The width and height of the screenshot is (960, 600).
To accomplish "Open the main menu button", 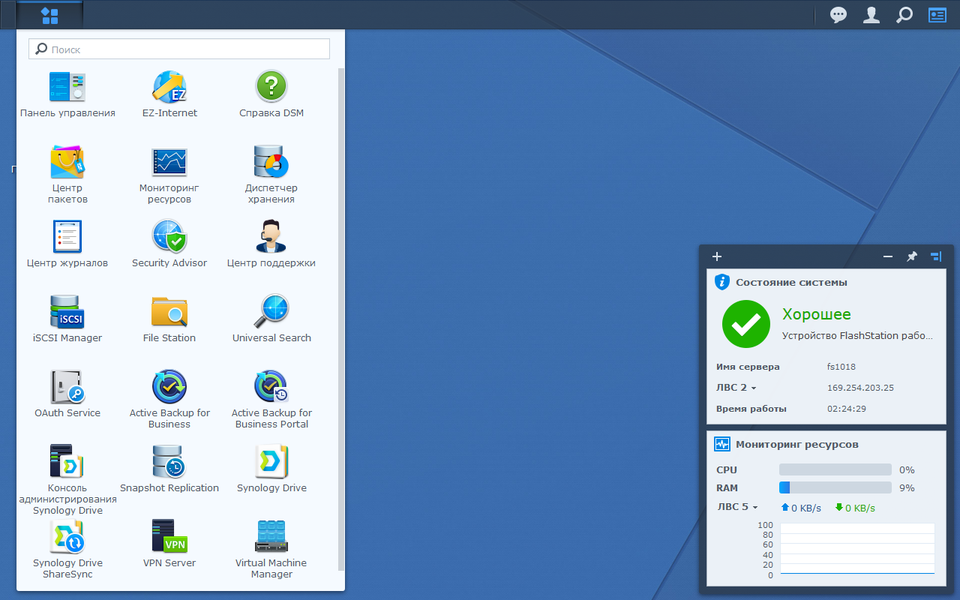I will [50, 15].
